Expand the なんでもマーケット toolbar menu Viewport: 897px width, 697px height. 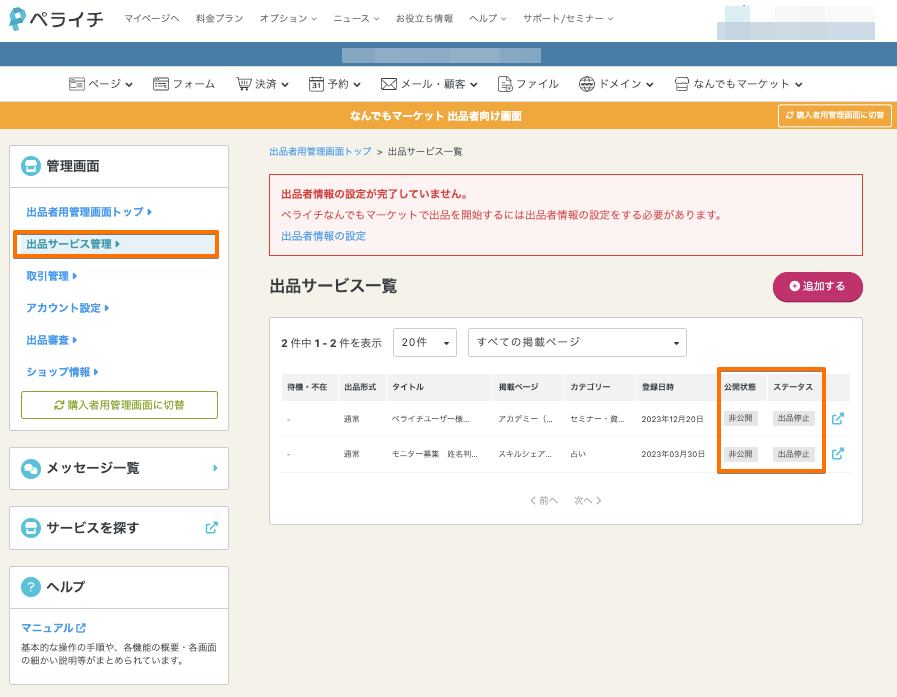tap(738, 84)
